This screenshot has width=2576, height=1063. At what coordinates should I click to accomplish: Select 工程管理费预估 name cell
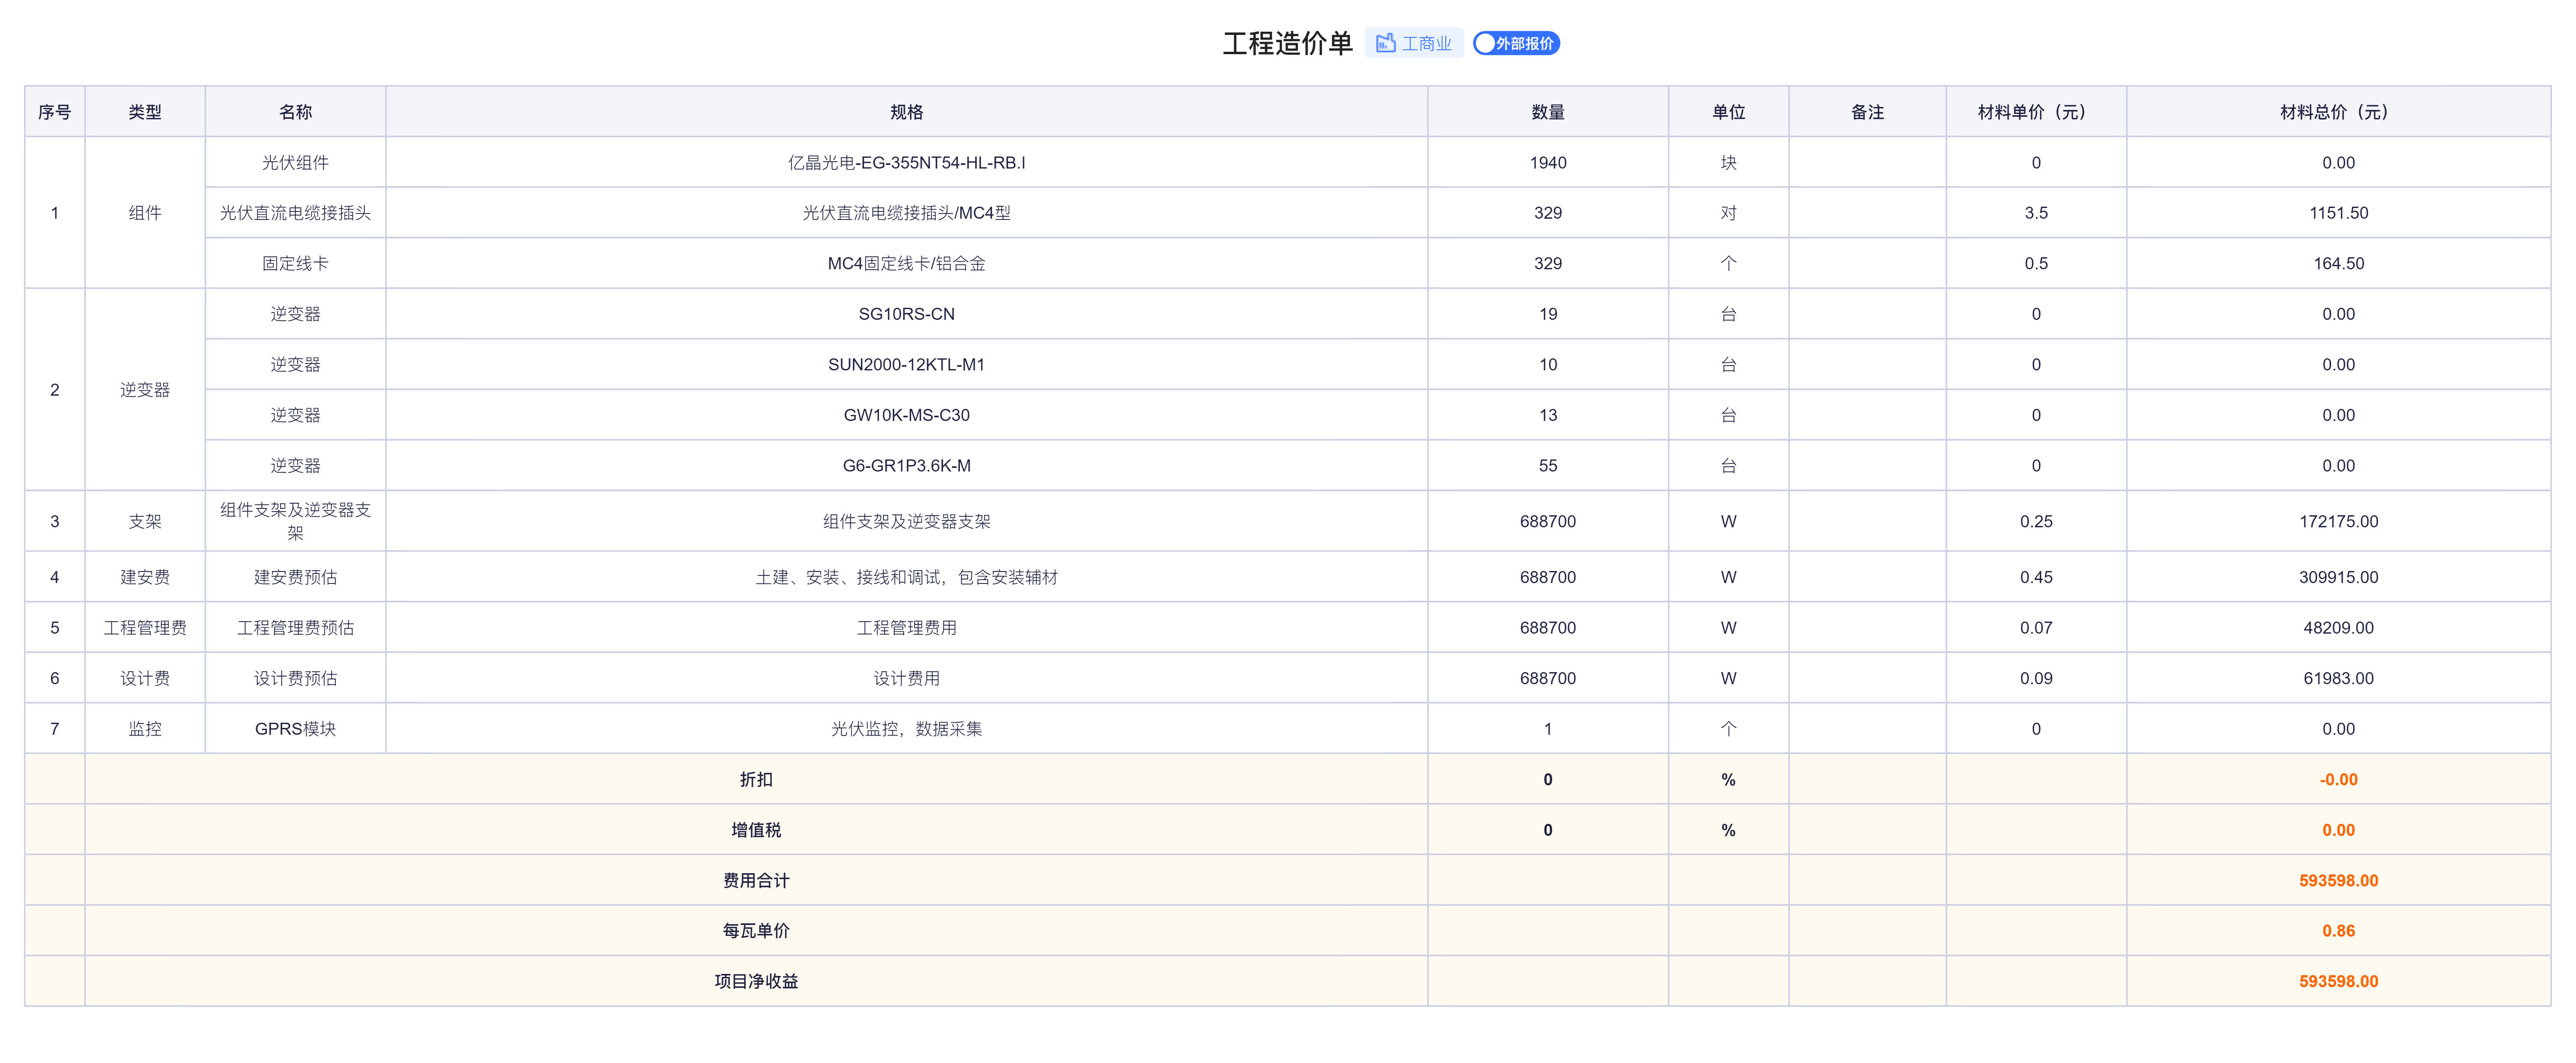point(295,627)
